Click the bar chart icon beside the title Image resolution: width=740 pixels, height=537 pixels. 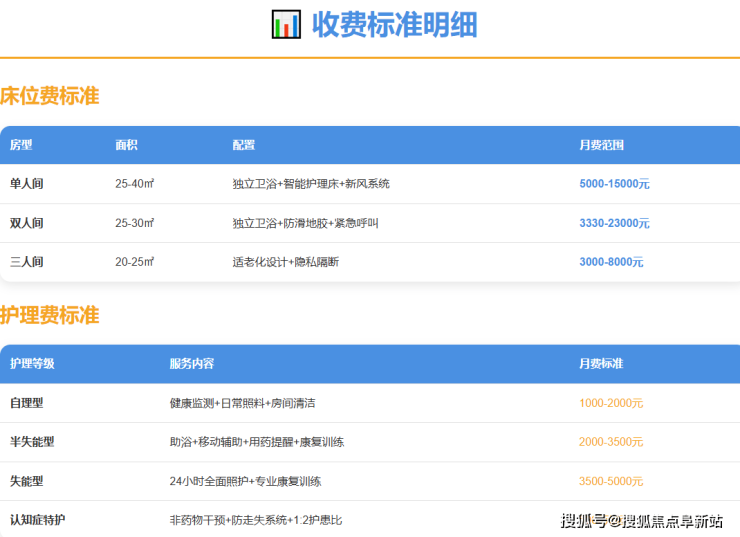pyautogui.click(x=286, y=24)
